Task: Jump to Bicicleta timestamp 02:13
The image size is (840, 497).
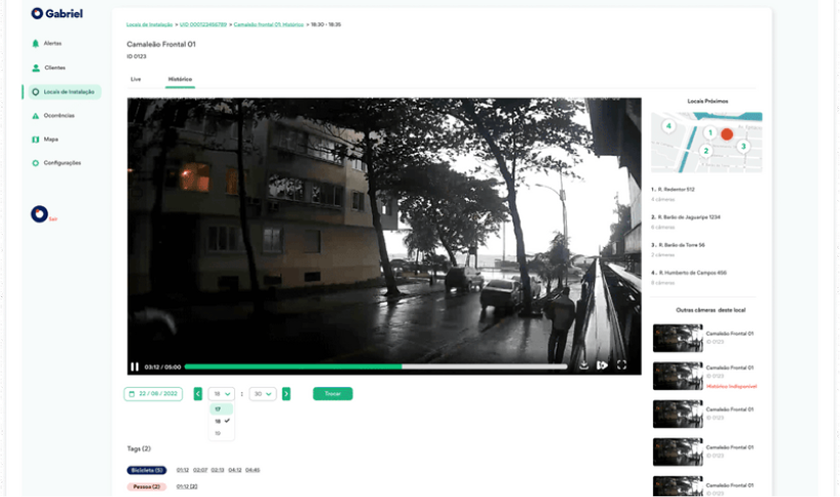Action: [x=218, y=470]
